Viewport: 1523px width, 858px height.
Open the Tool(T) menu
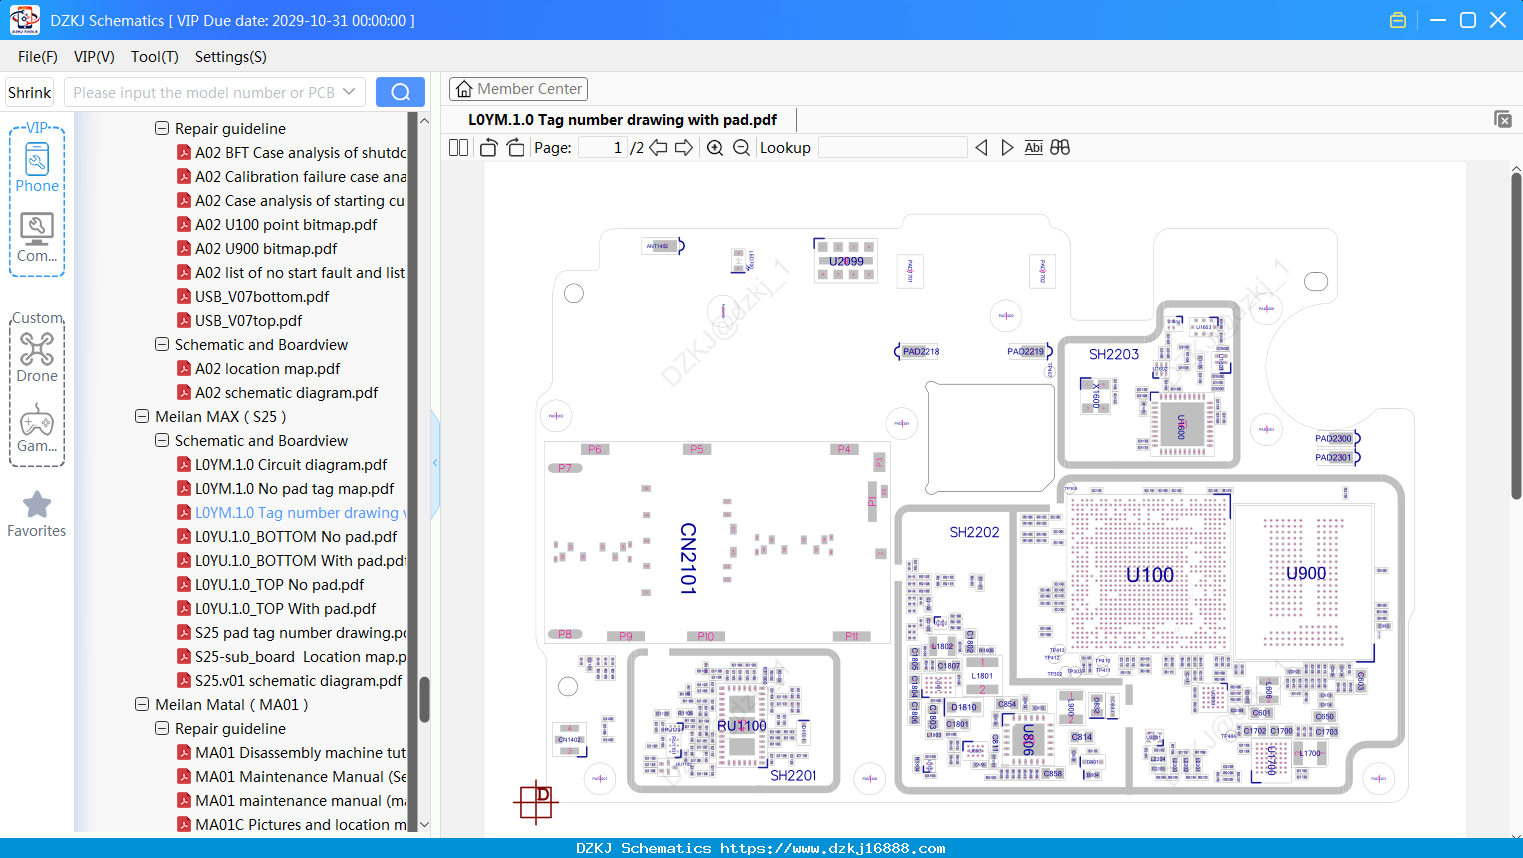[x=155, y=57]
